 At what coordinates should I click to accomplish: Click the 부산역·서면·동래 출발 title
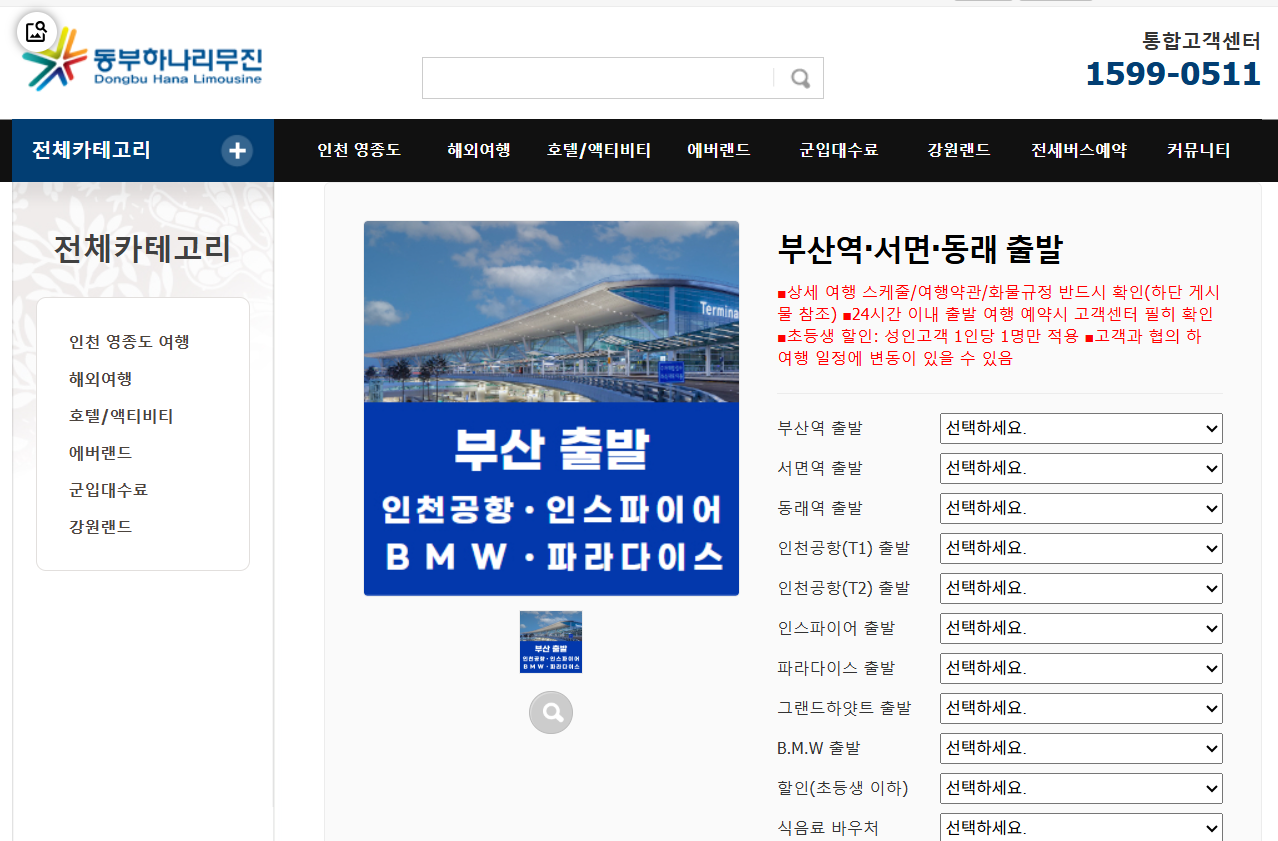click(x=920, y=249)
